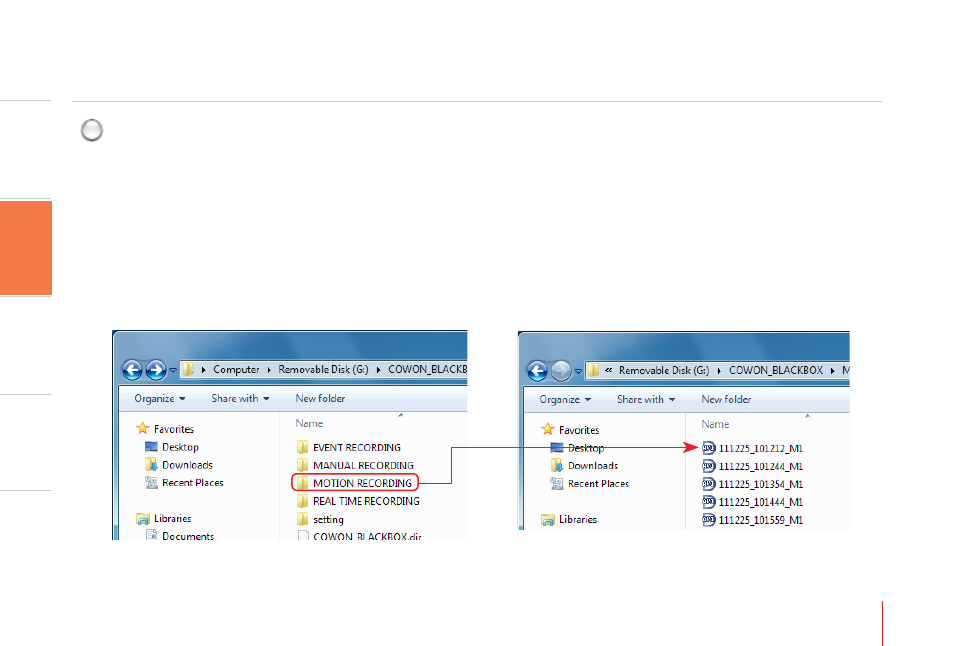Click Back arrow in left Explorer window

tap(132, 369)
